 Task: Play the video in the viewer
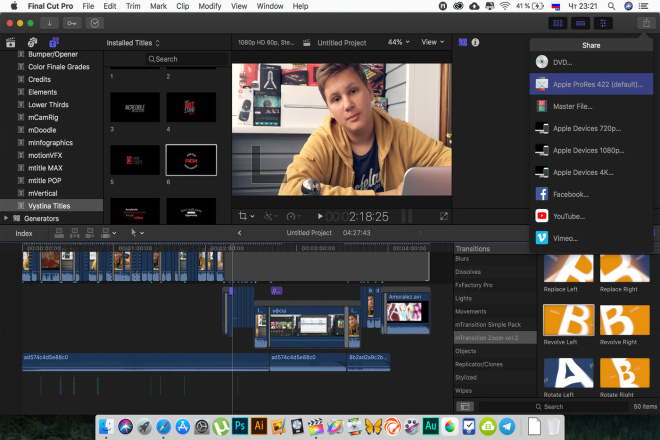(x=320, y=216)
